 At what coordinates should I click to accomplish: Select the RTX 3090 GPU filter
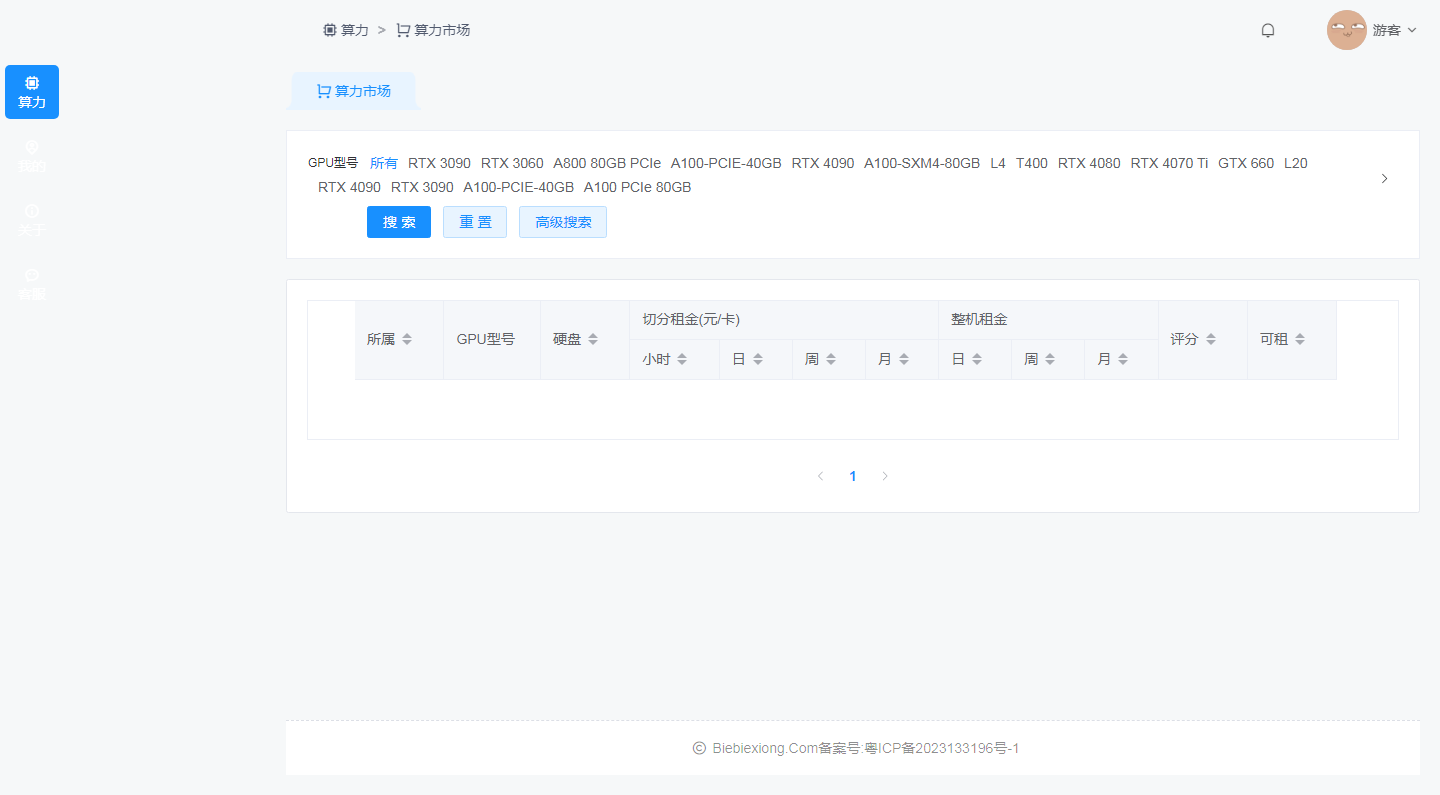[x=439, y=163]
